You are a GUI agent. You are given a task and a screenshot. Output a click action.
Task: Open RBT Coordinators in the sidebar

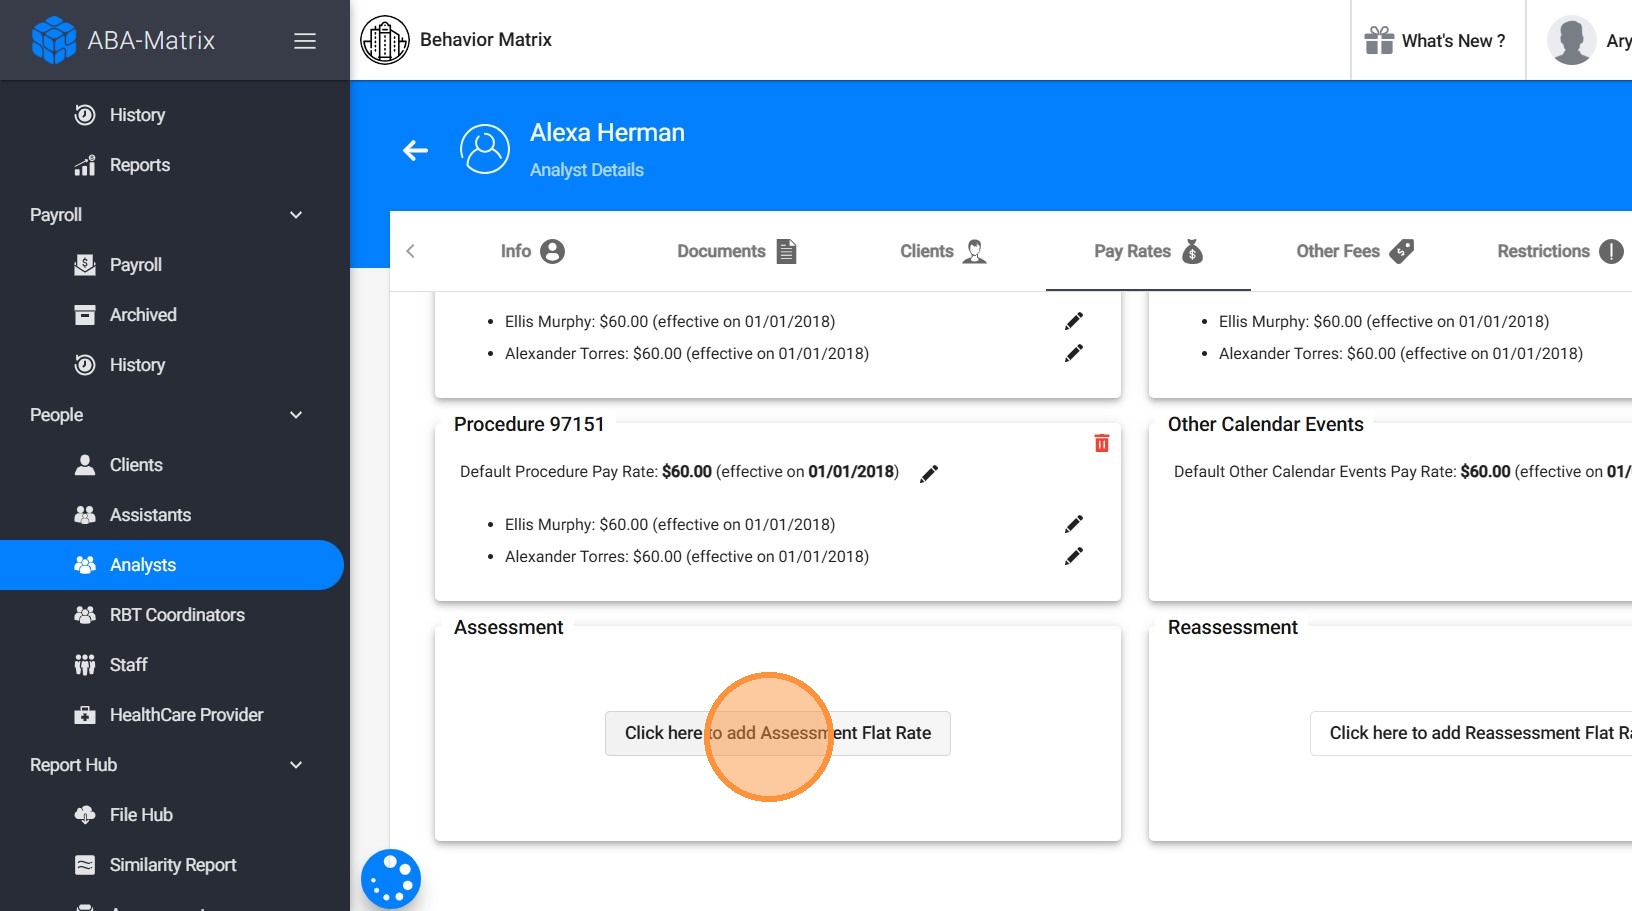177,615
